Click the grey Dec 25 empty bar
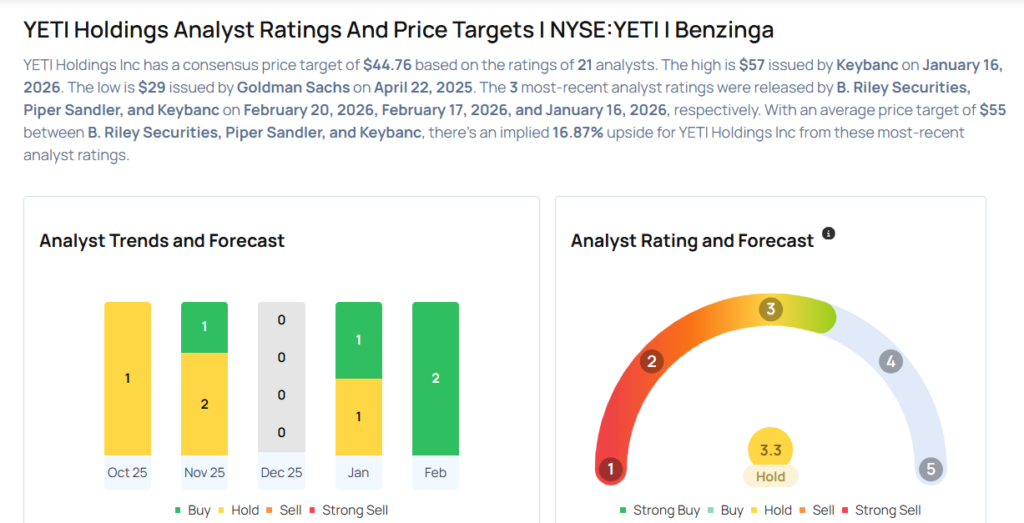The image size is (1024, 523). click(x=281, y=378)
